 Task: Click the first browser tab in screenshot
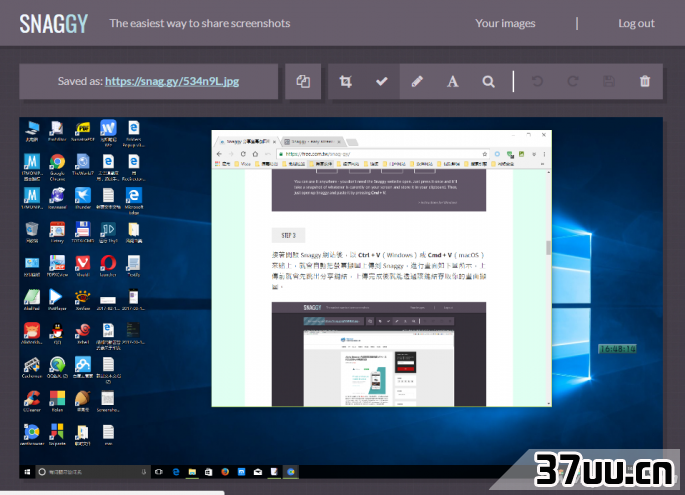247,142
